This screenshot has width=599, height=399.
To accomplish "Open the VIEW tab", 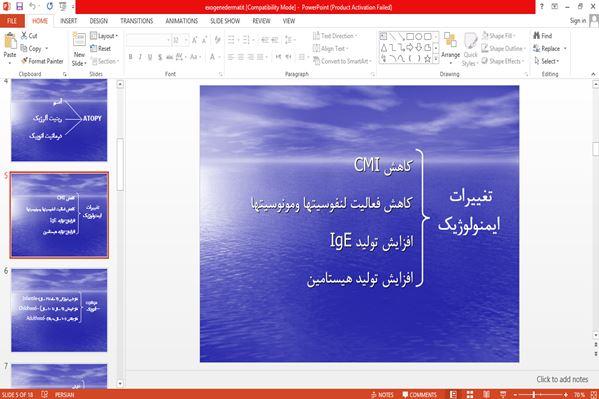I will pos(289,21).
